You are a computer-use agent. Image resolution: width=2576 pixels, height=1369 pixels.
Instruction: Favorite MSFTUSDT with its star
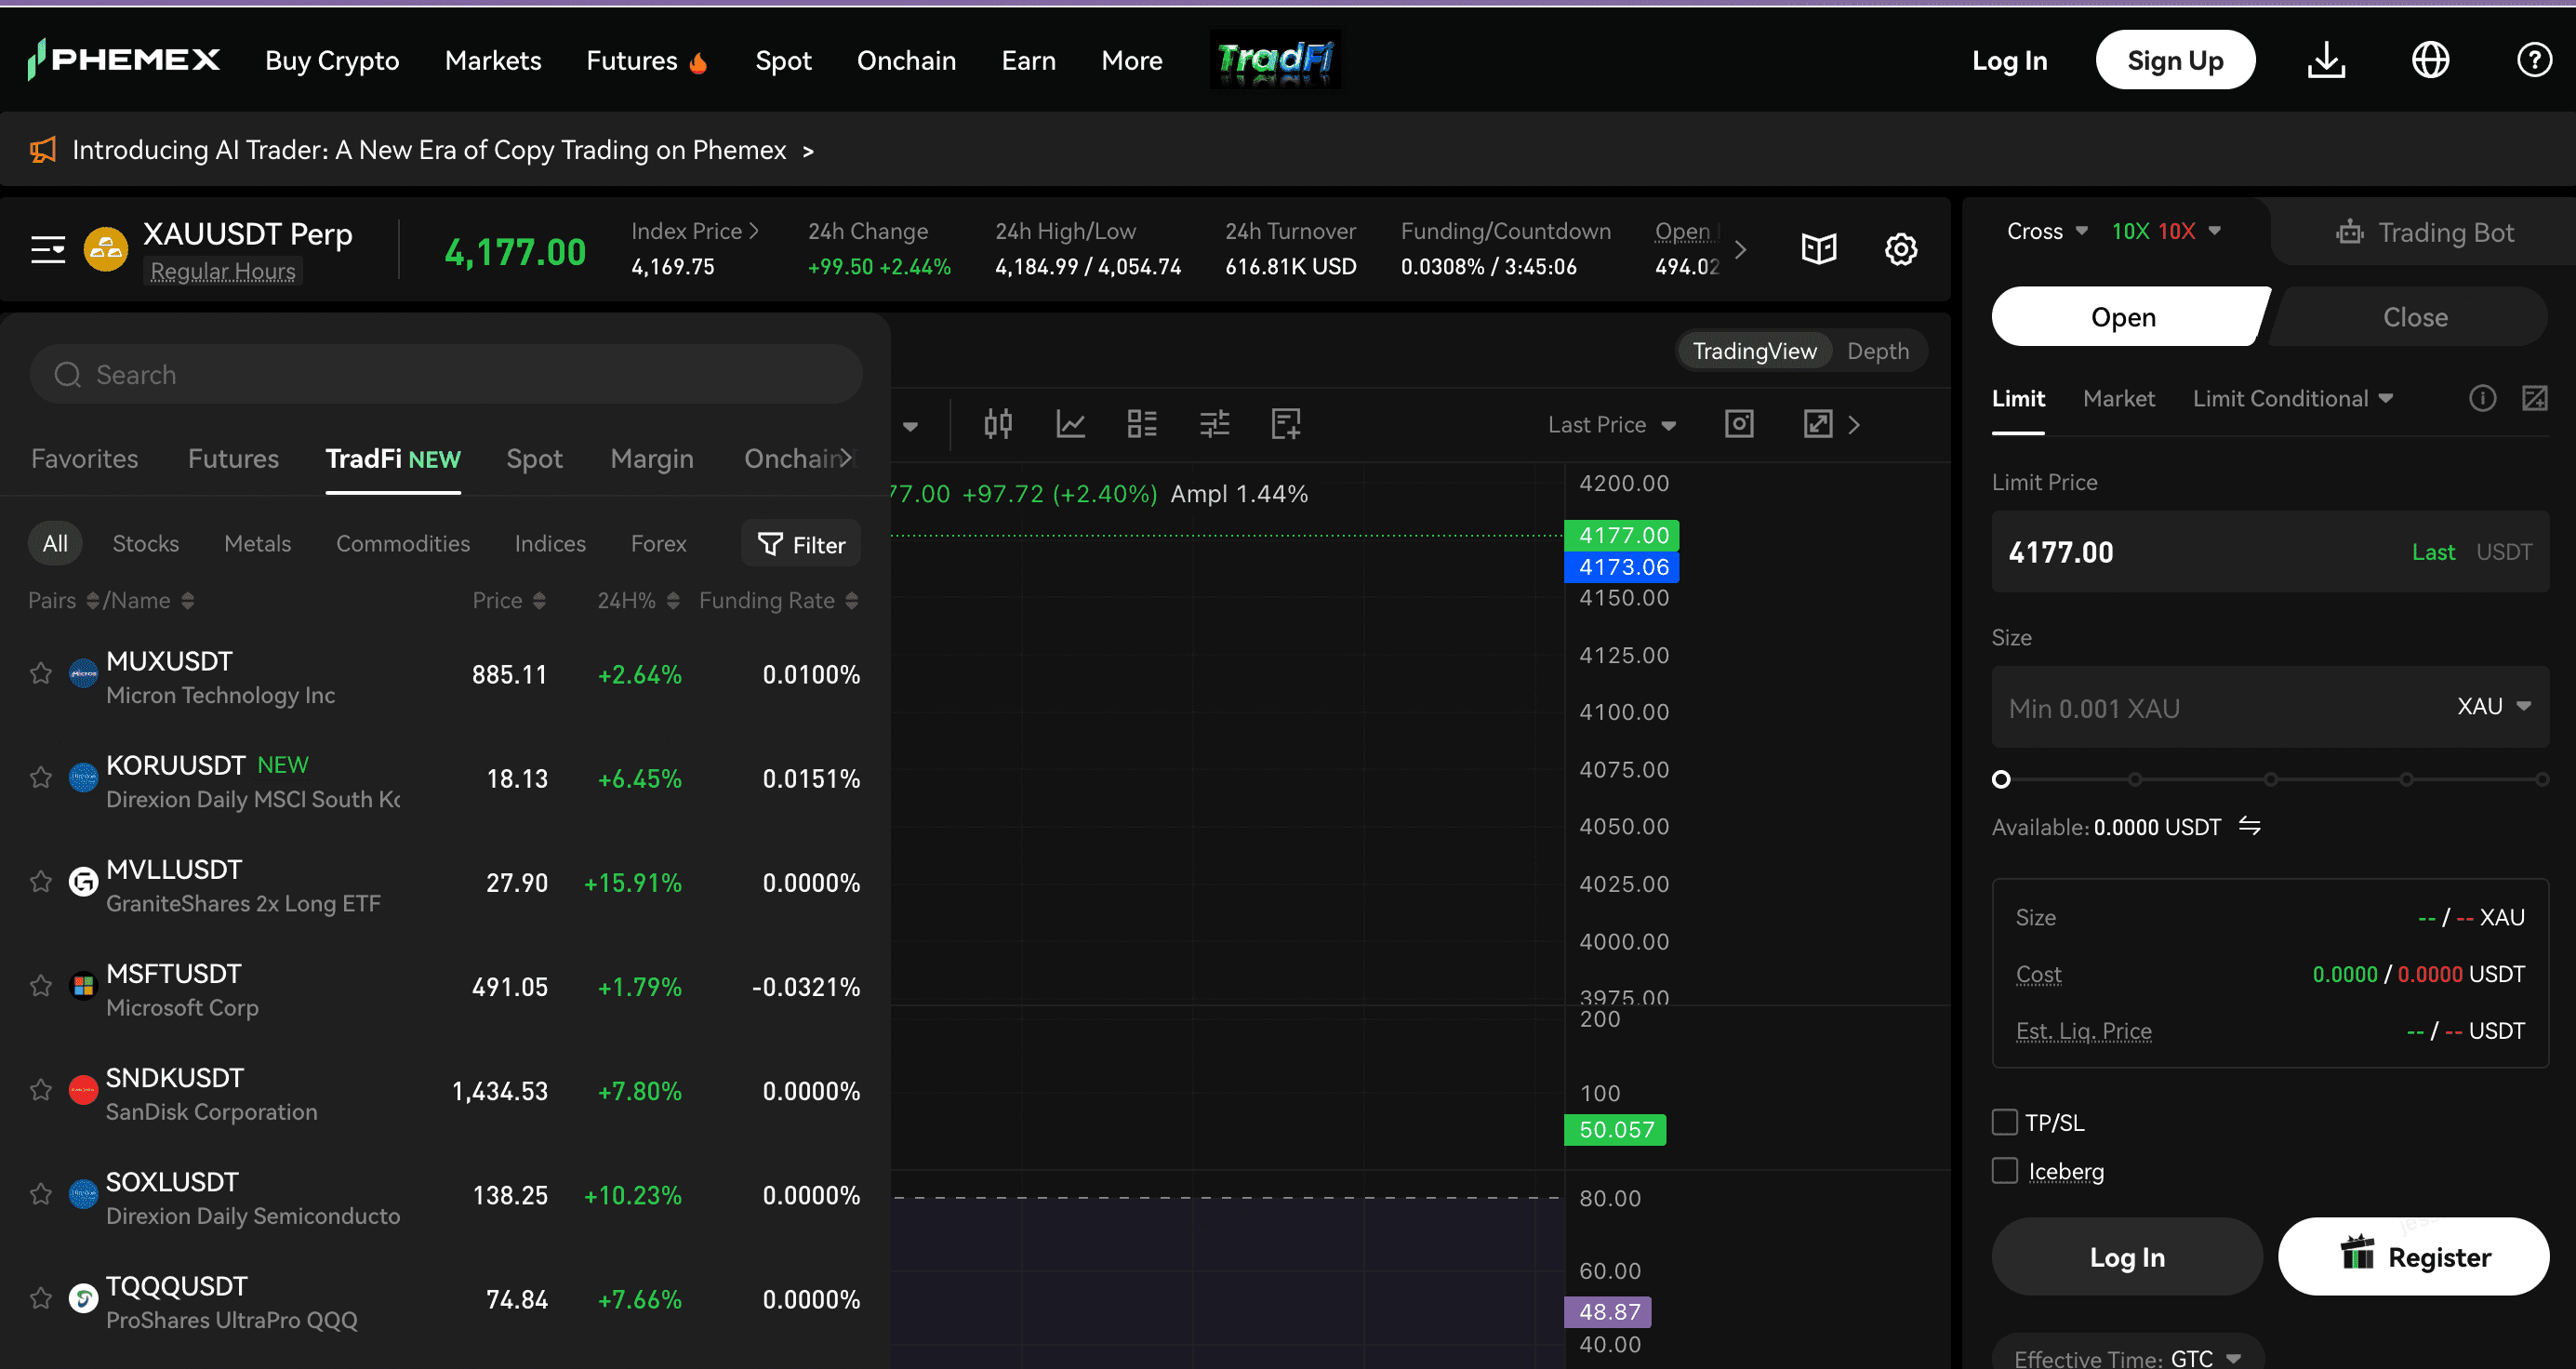41,986
